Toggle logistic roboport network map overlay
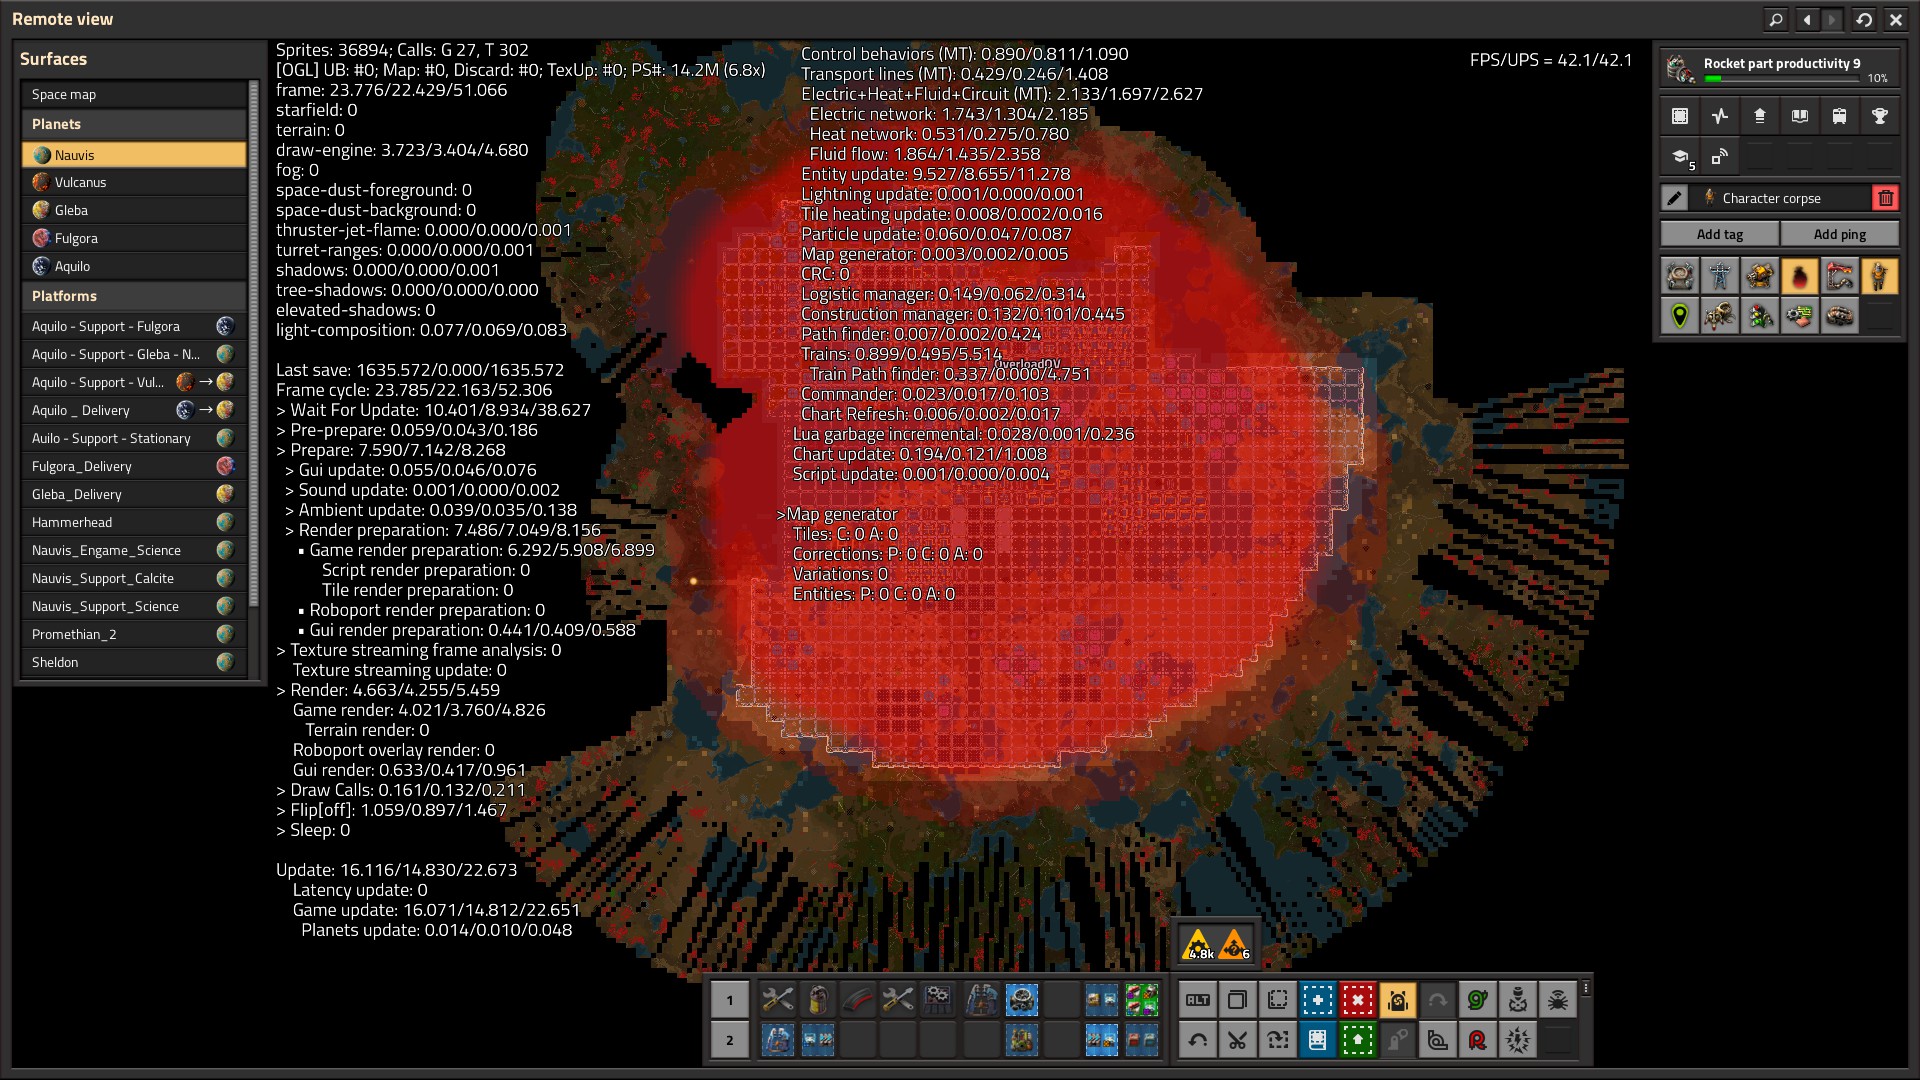This screenshot has width=1920, height=1080. pyautogui.click(x=1680, y=276)
